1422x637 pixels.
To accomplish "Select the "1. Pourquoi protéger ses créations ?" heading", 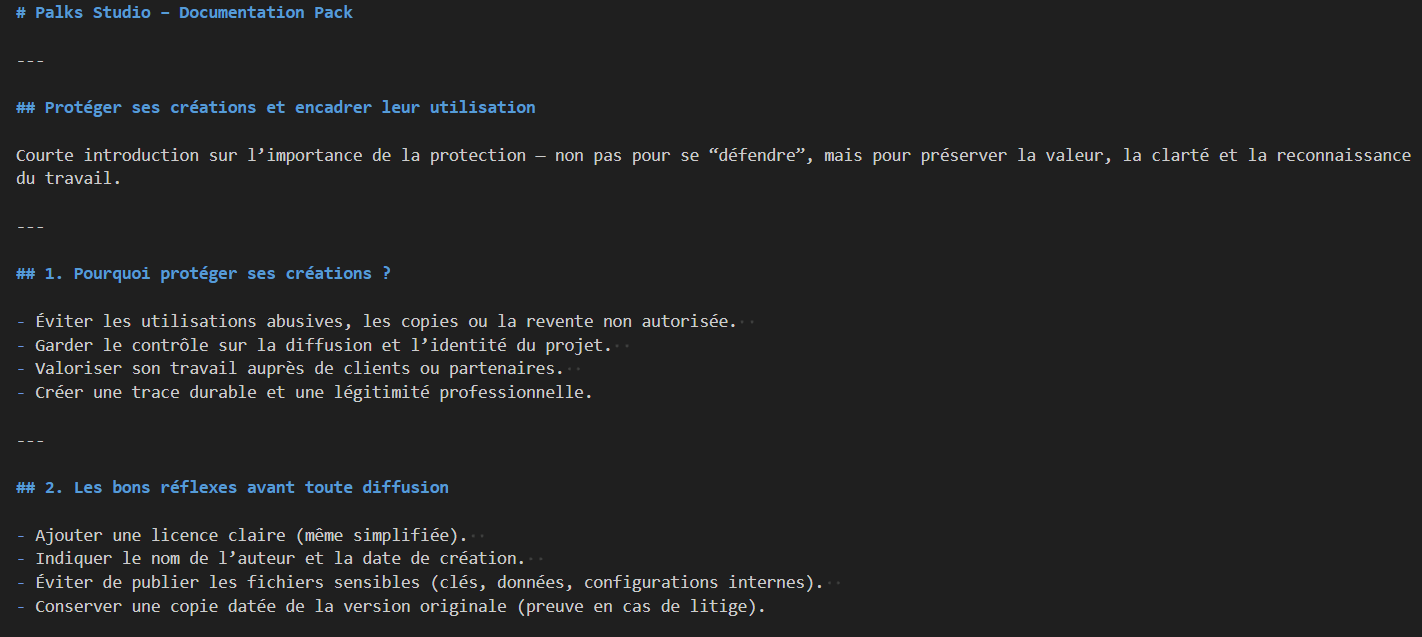I will point(232,273).
